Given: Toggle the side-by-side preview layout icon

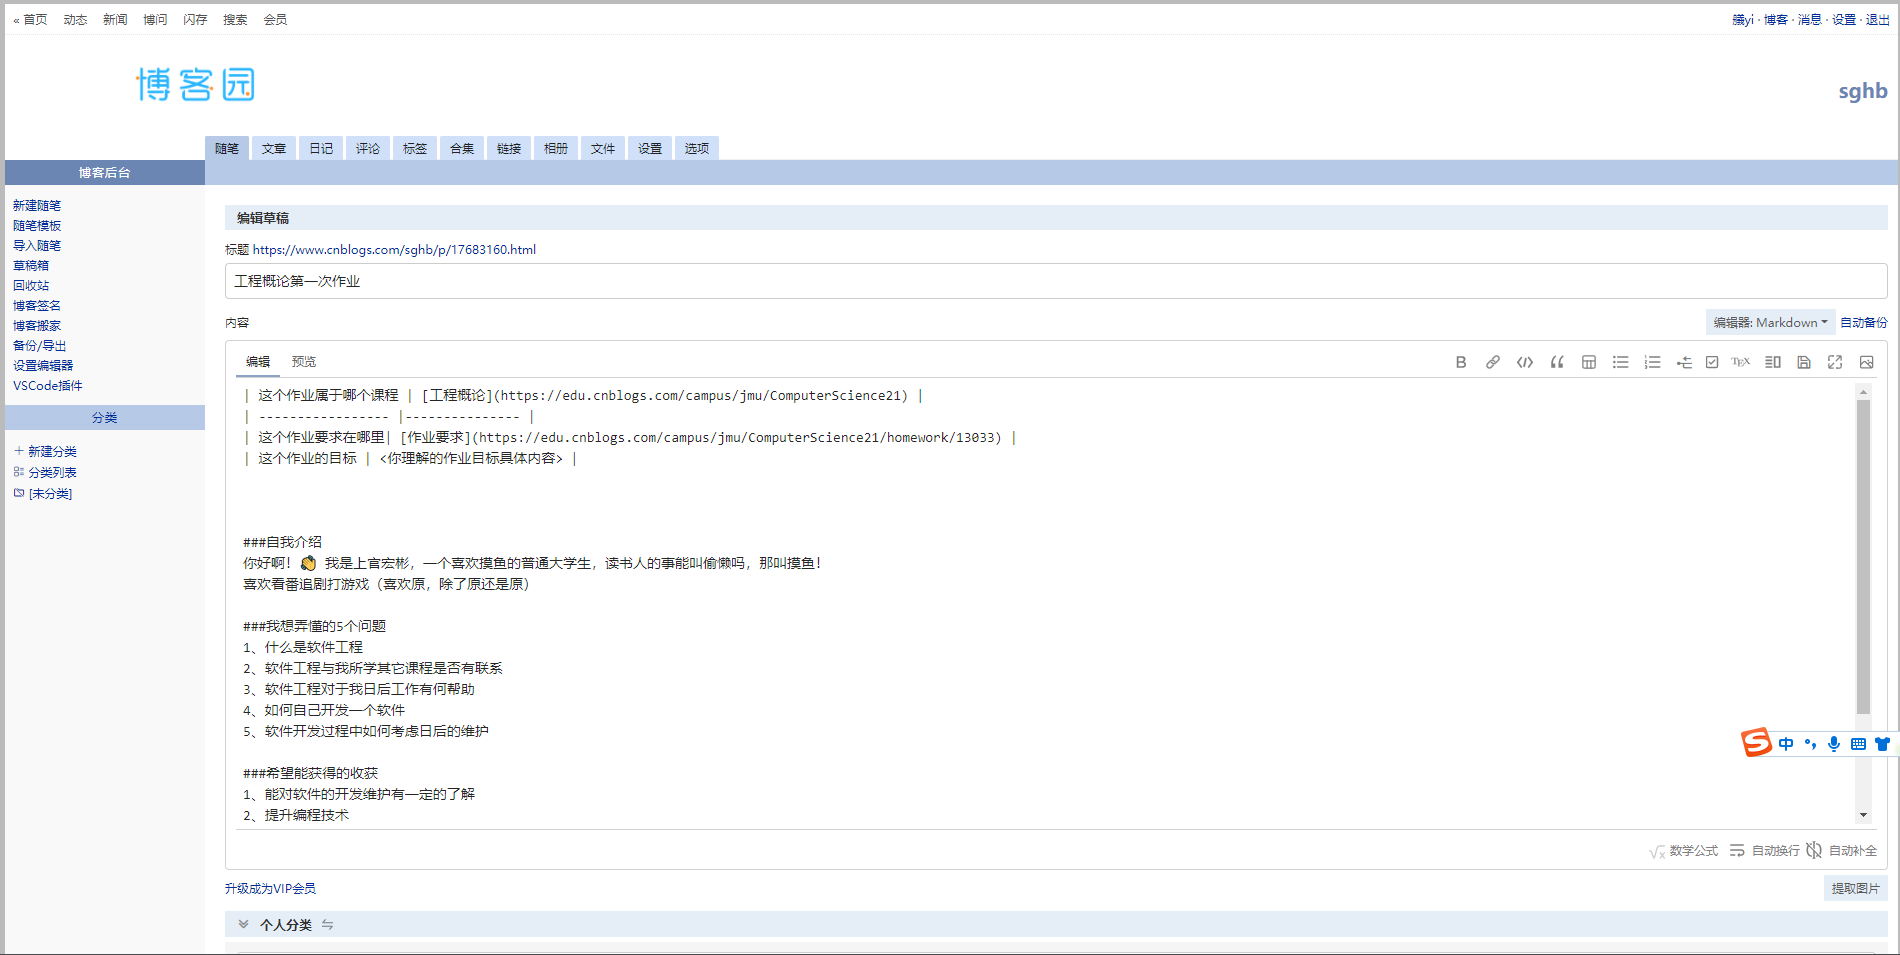Looking at the screenshot, I should tap(1773, 362).
